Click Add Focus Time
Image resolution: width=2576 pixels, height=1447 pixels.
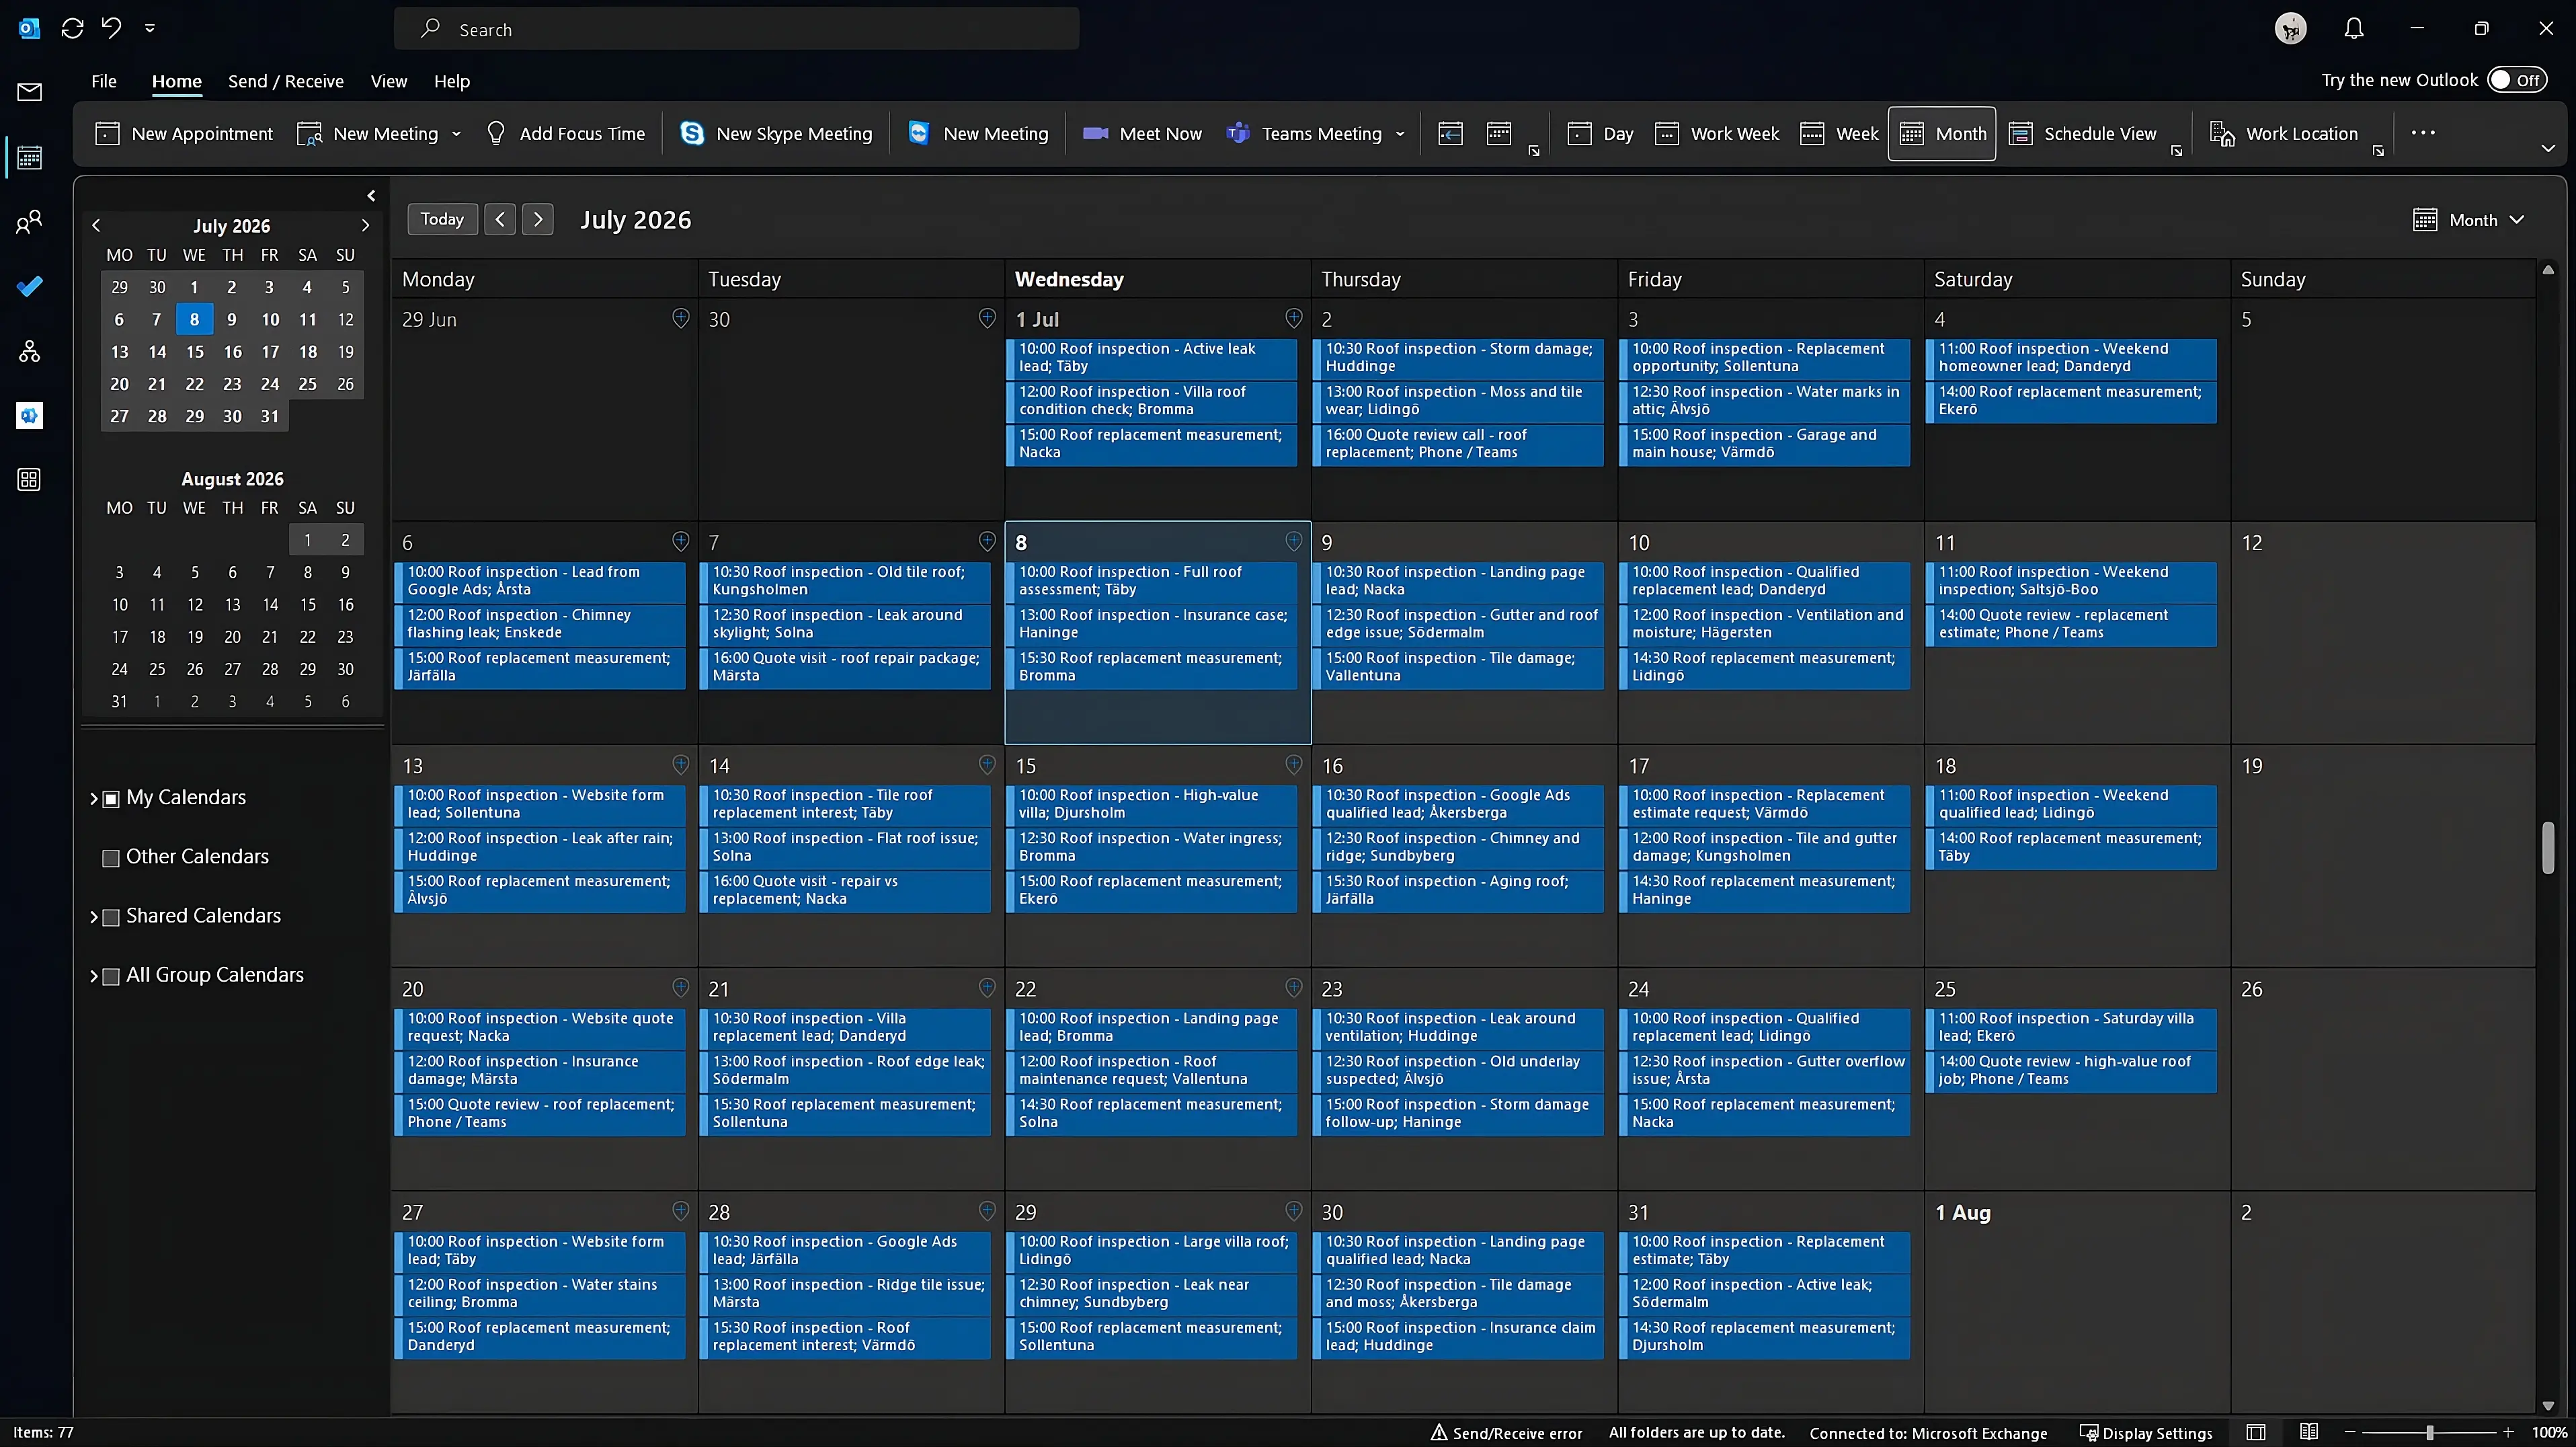(x=565, y=133)
